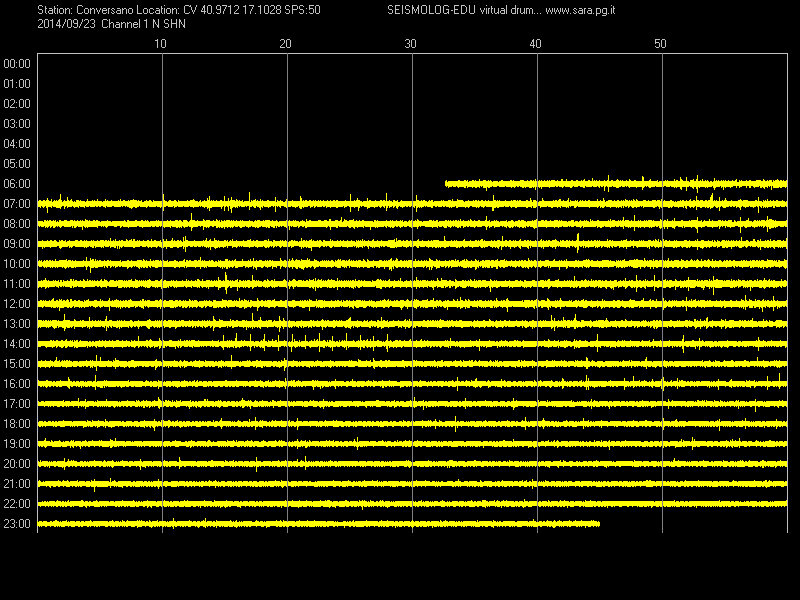Click the Channel 1 N SHN text
This screenshot has height=600, width=800.
[143, 24]
